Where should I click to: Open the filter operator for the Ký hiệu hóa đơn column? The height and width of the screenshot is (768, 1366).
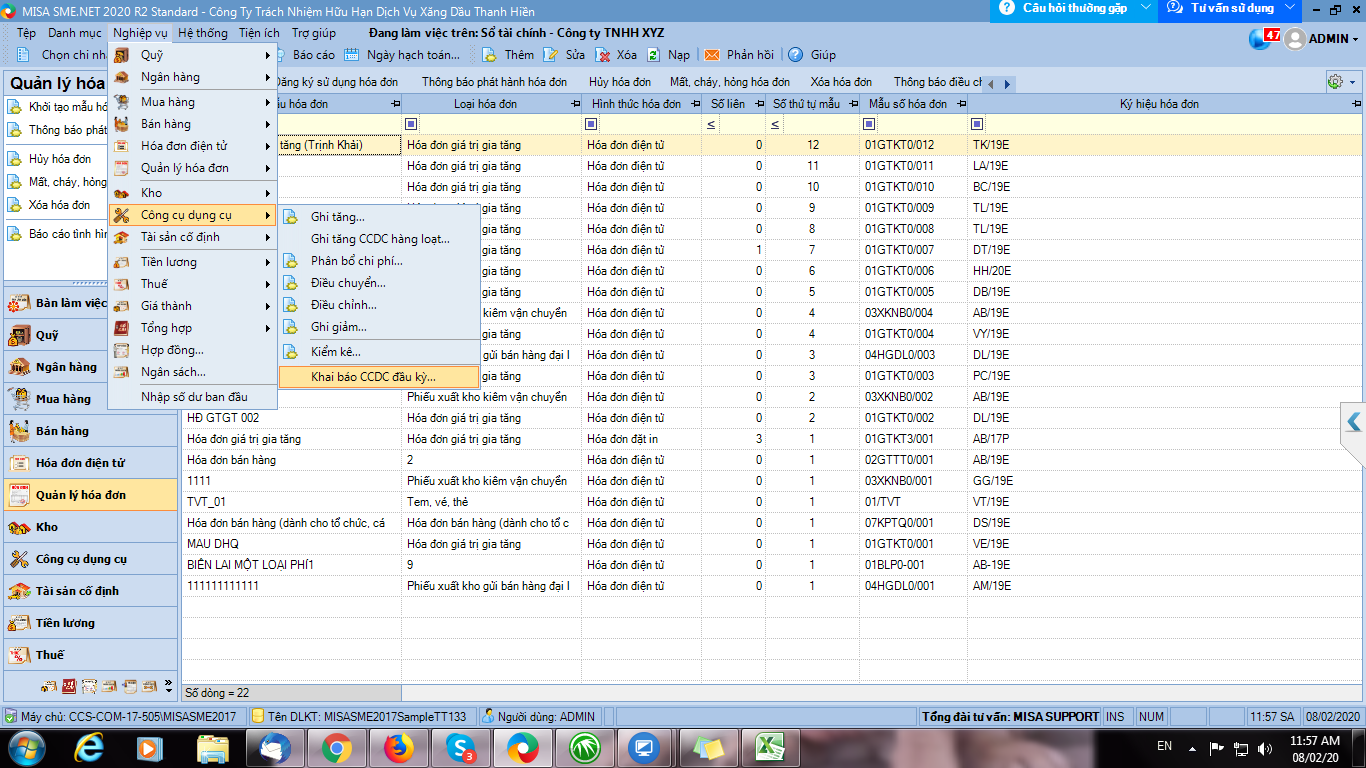tap(977, 124)
